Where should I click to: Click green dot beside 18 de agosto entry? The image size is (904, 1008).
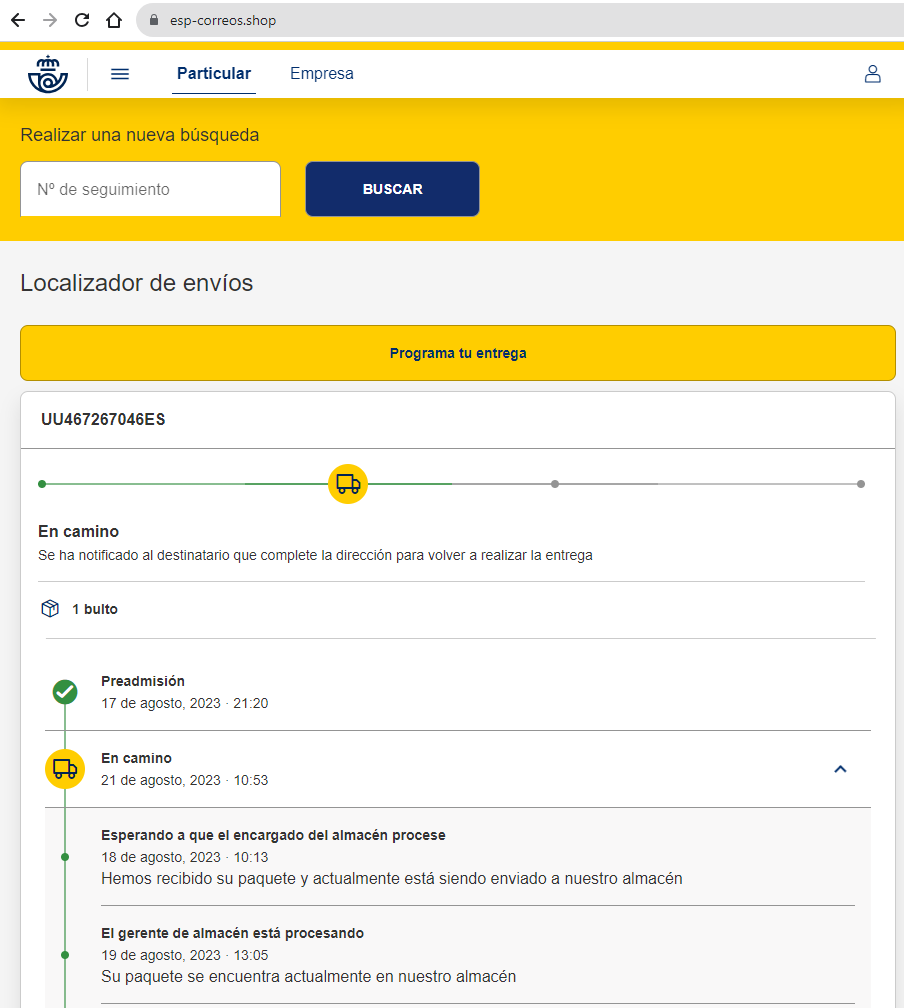[65, 857]
